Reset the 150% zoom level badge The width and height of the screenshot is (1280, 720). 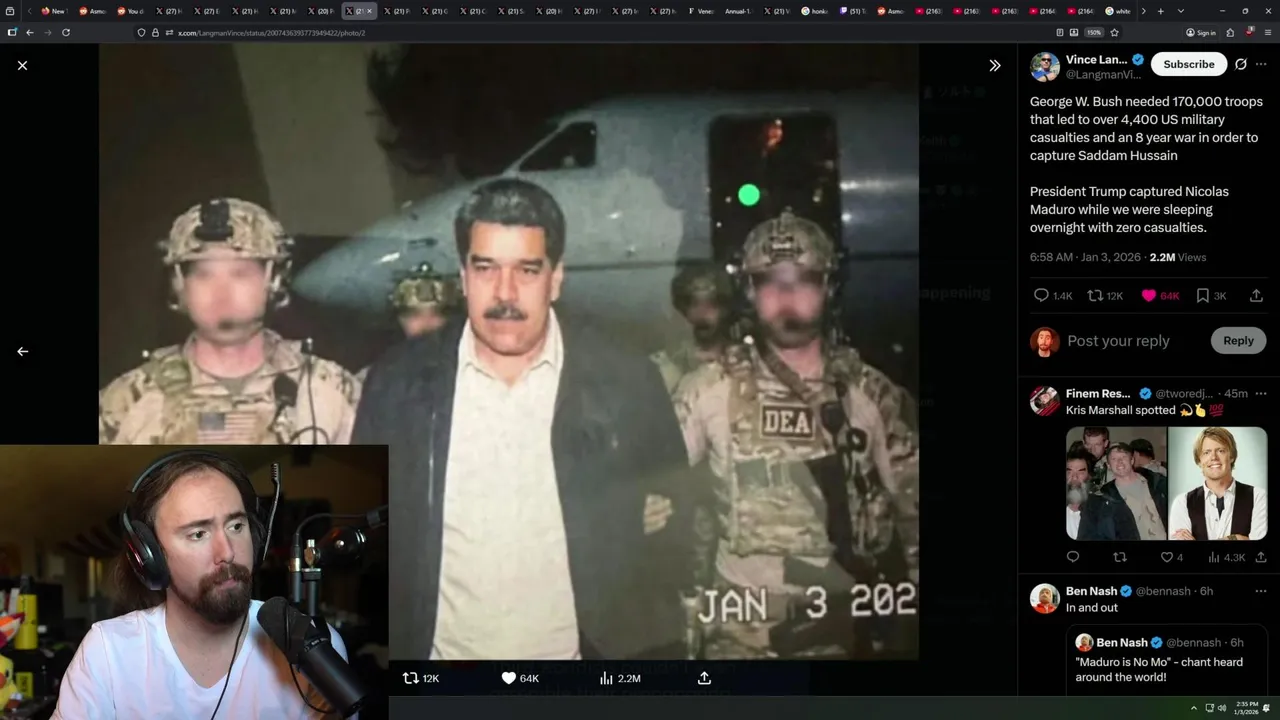point(1094,32)
